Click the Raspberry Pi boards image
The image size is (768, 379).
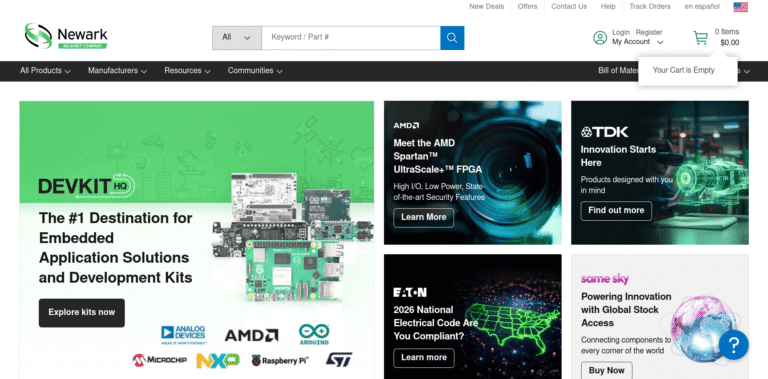[x=292, y=237]
